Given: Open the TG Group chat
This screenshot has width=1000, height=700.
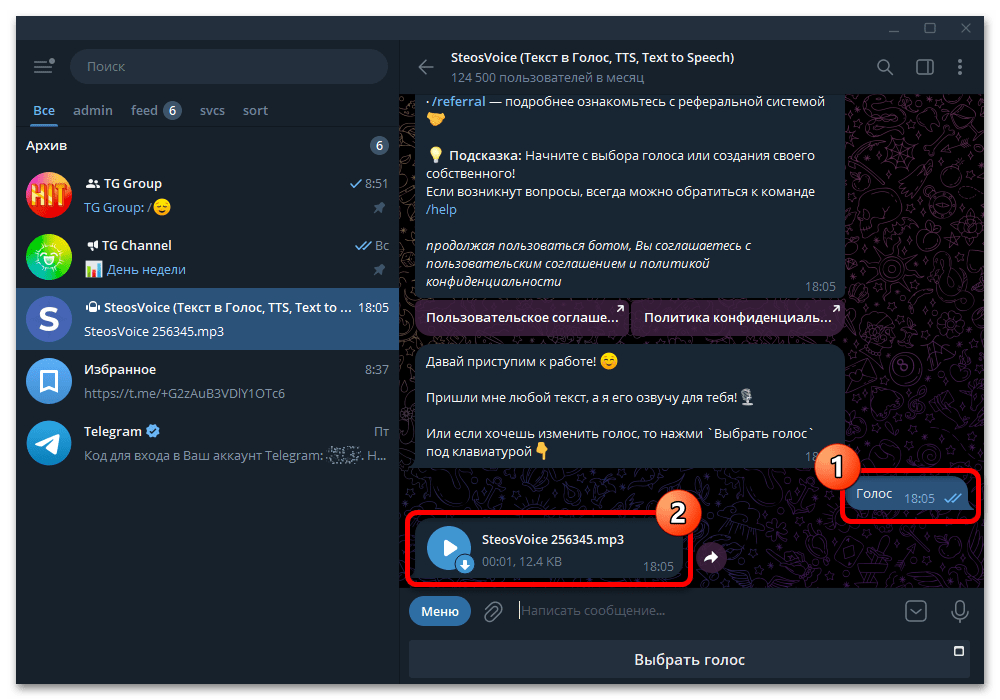Looking at the screenshot, I should pyautogui.click(x=207, y=194).
